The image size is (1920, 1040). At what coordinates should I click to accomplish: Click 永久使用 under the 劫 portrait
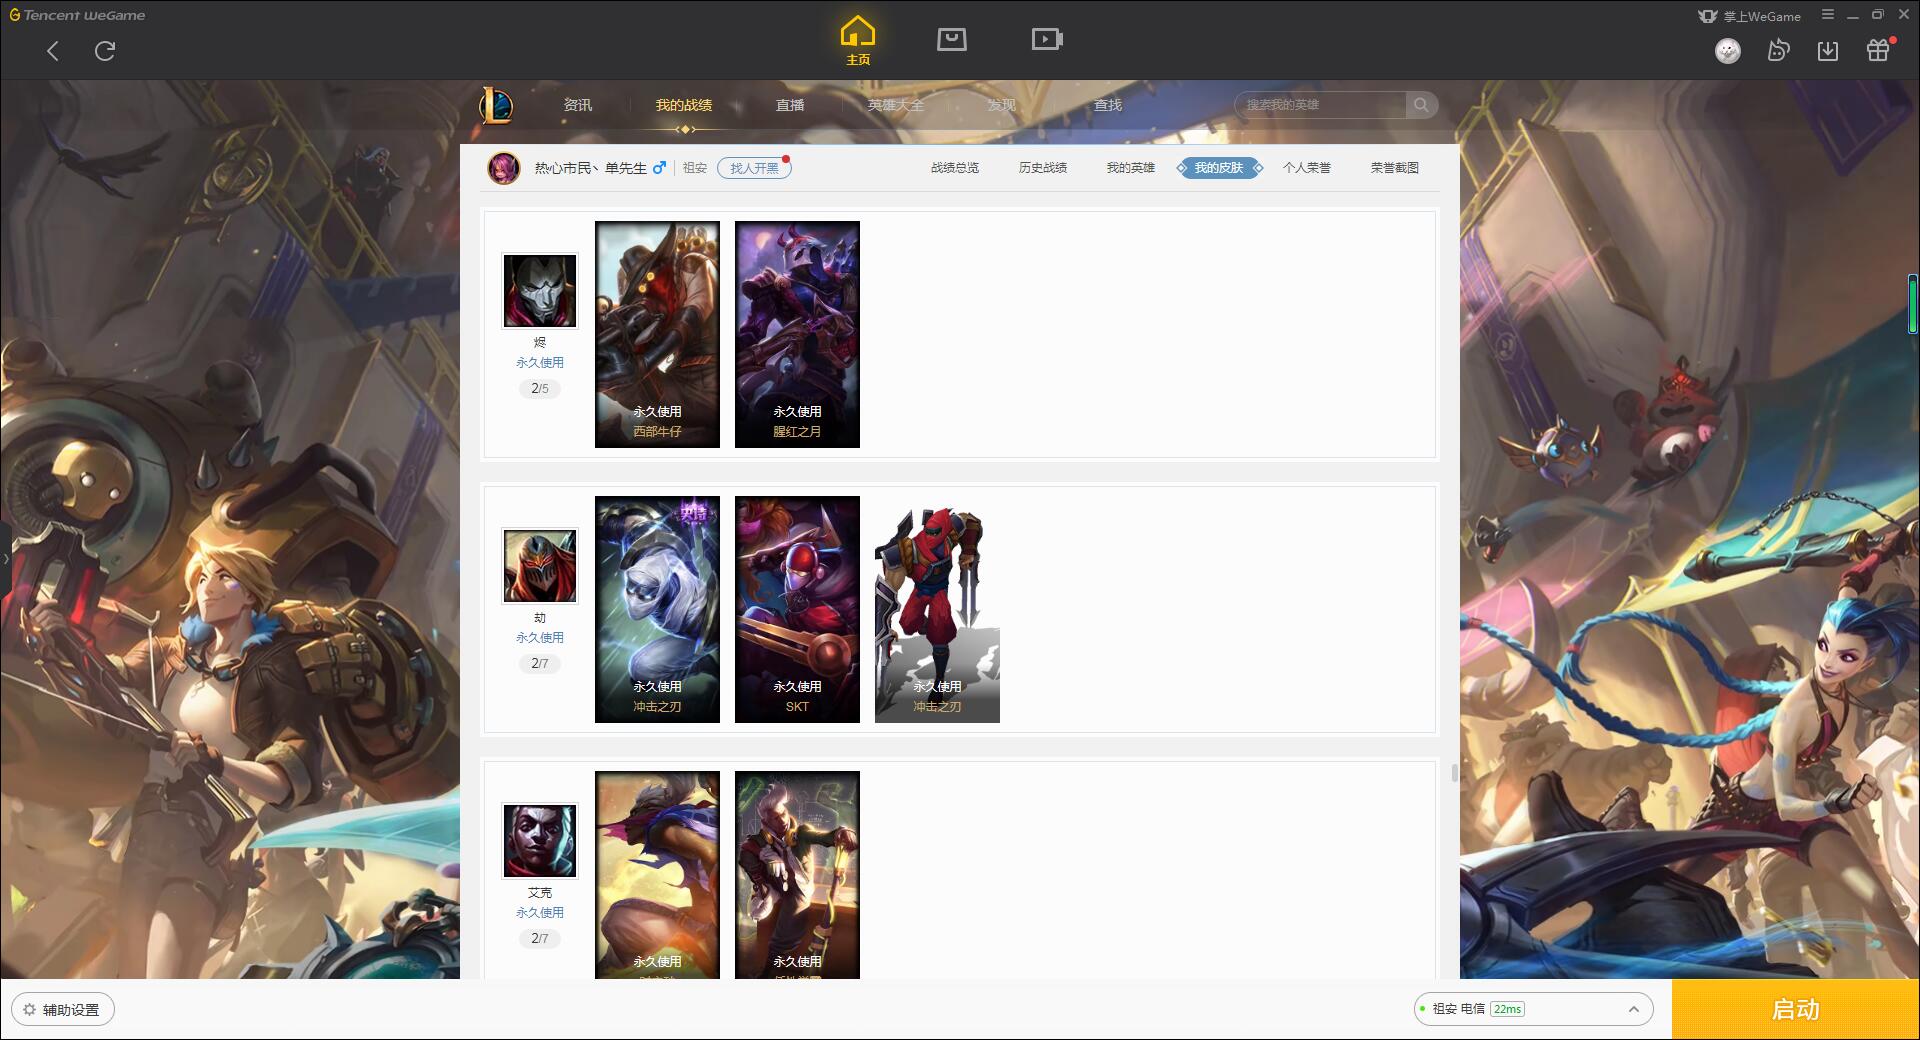[540, 638]
